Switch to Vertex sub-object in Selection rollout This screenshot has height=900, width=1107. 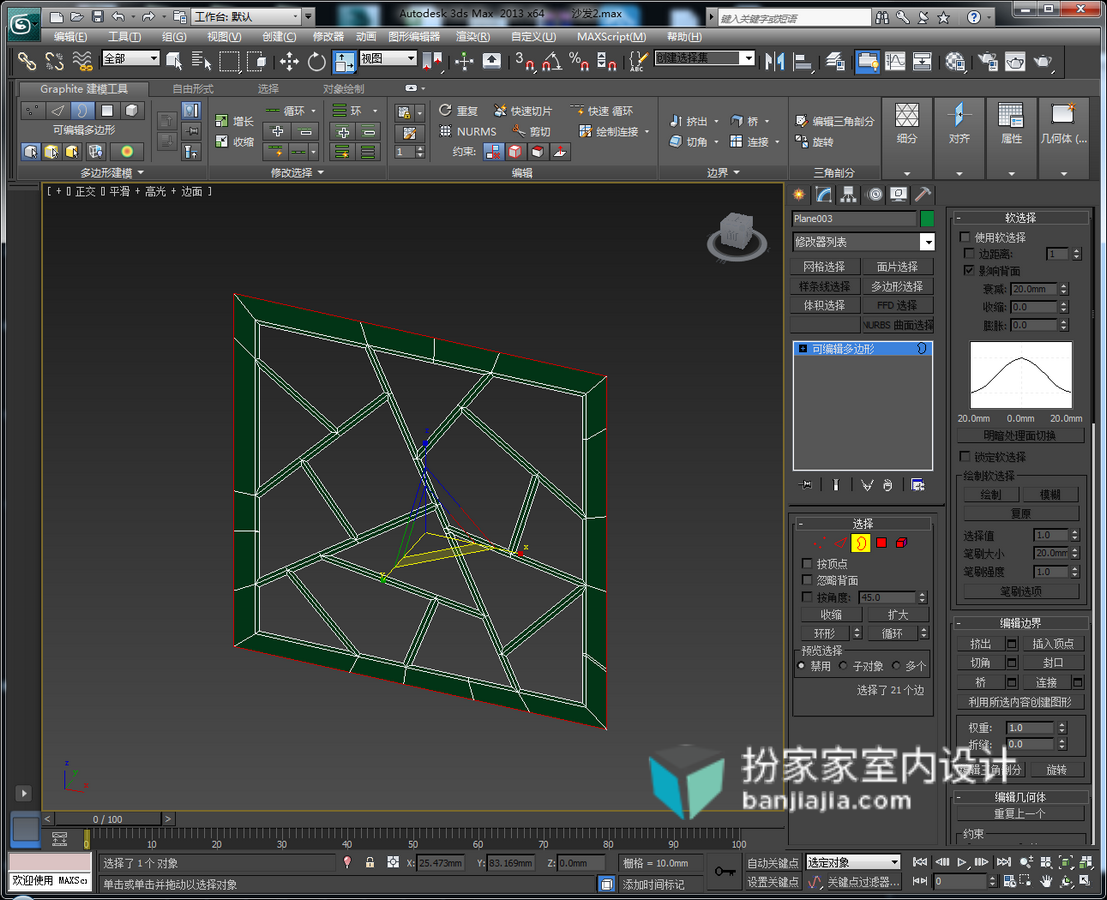[820, 543]
